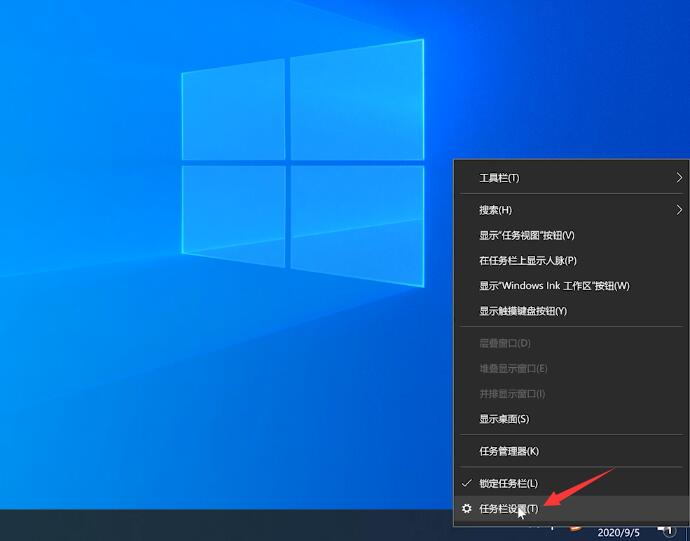Expand the chevron arrow beside 工具栏(T)
690x541 pixels.
point(679,178)
